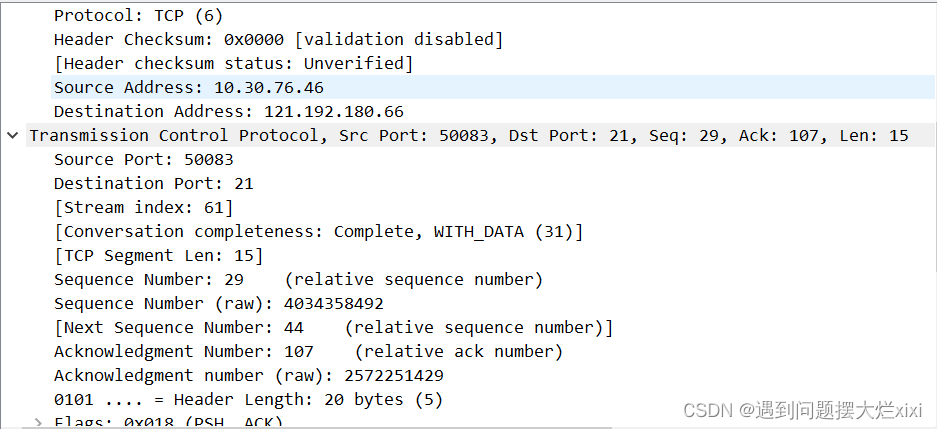Screen dimensions: 937x429
Task: Select the relative Sequence Number 29 row
Action: (x=298, y=280)
